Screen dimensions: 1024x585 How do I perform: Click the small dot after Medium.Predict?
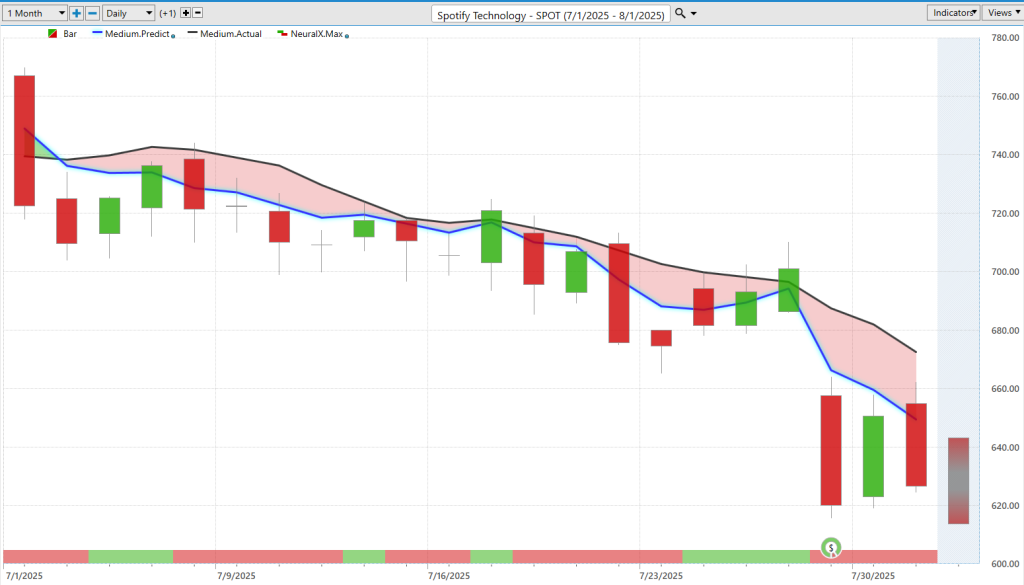coord(173,36)
